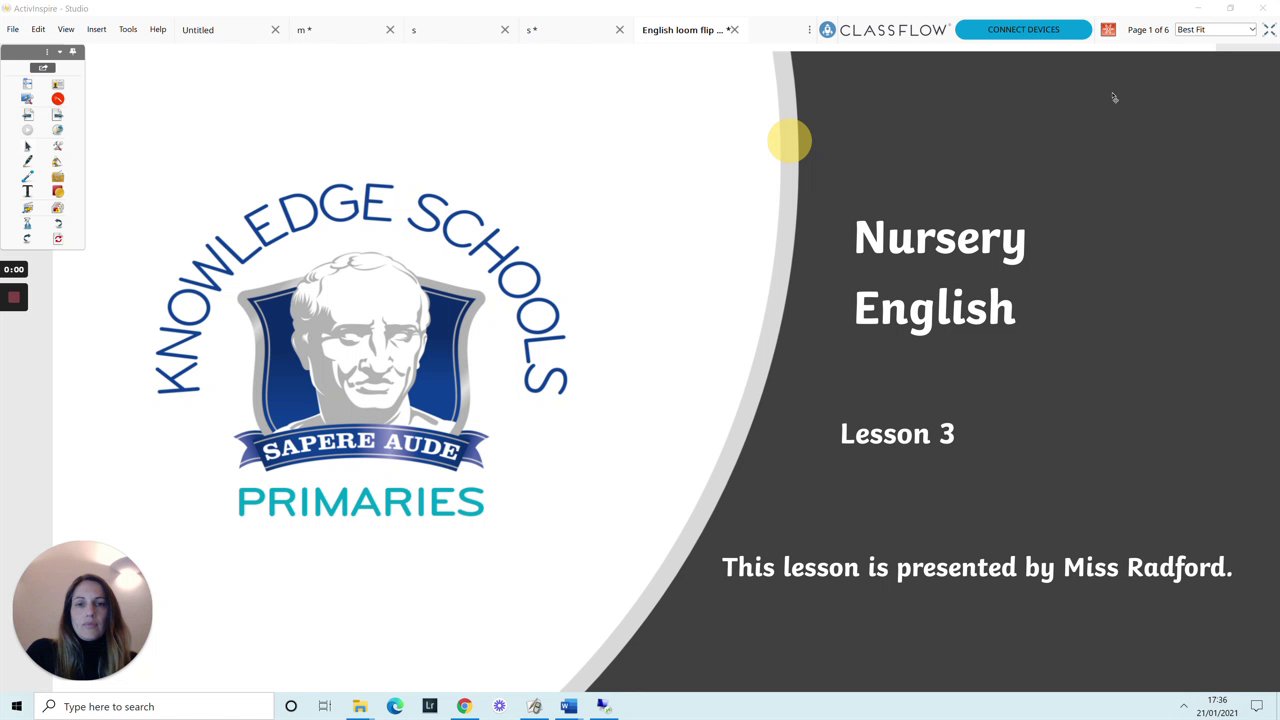This screenshot has height=720, width=1280.
Task: Close the Untitled tab
Action: [275, 30]
